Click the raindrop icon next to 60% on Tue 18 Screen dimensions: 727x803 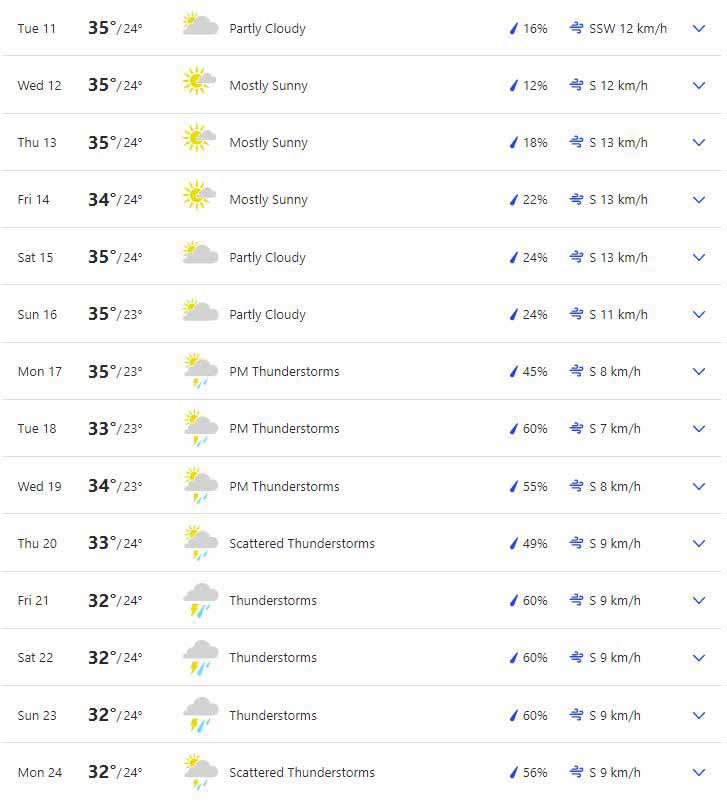pos(514,429)
